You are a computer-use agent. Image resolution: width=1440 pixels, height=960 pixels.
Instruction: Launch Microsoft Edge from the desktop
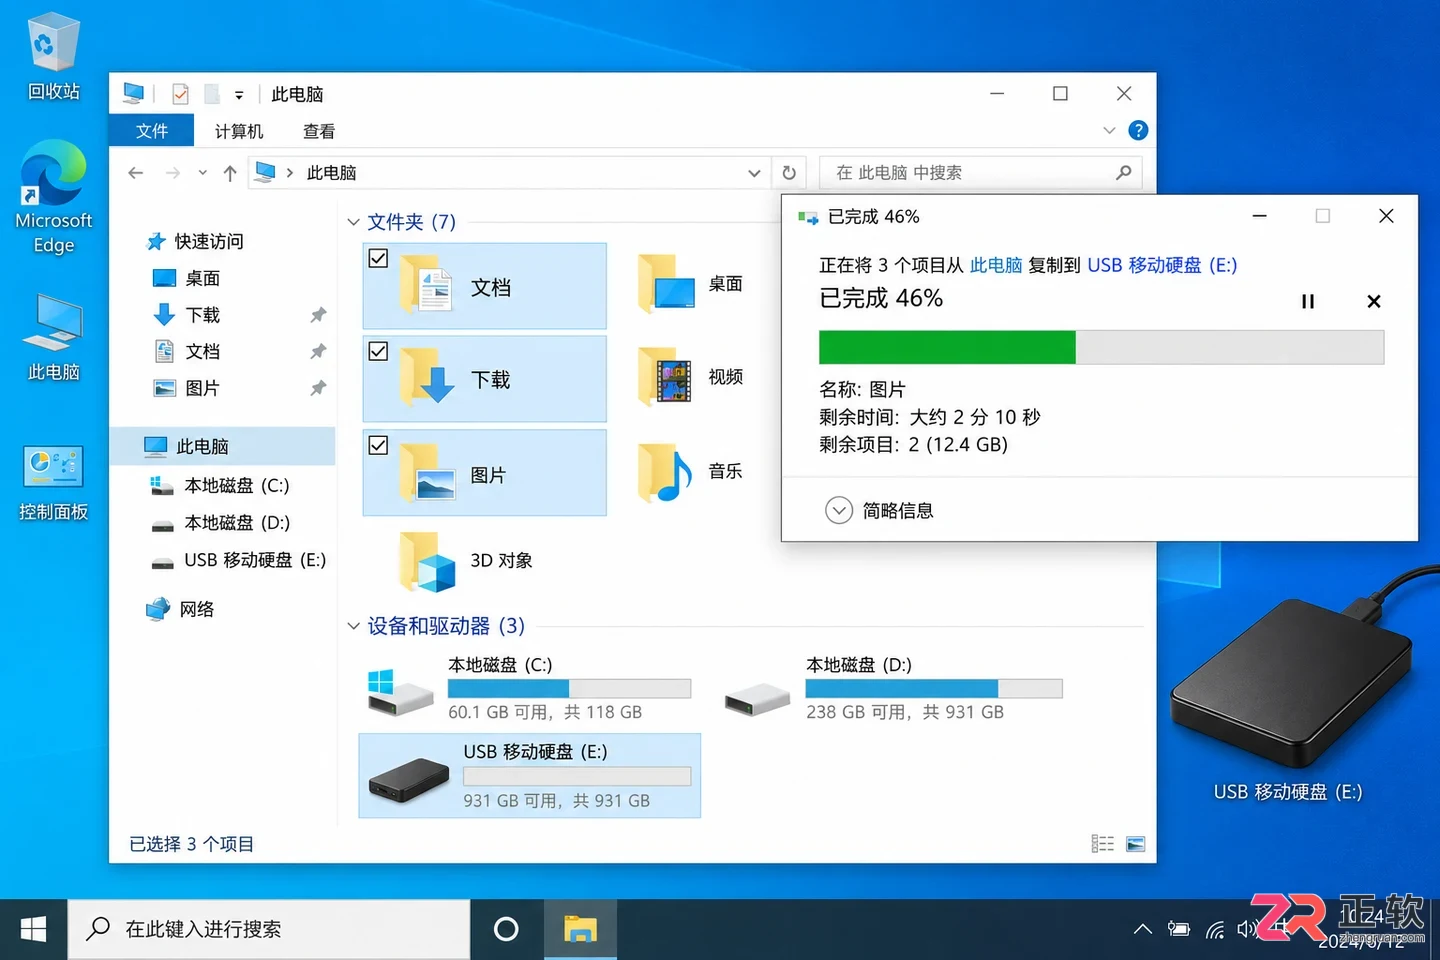tap(53, 197)
